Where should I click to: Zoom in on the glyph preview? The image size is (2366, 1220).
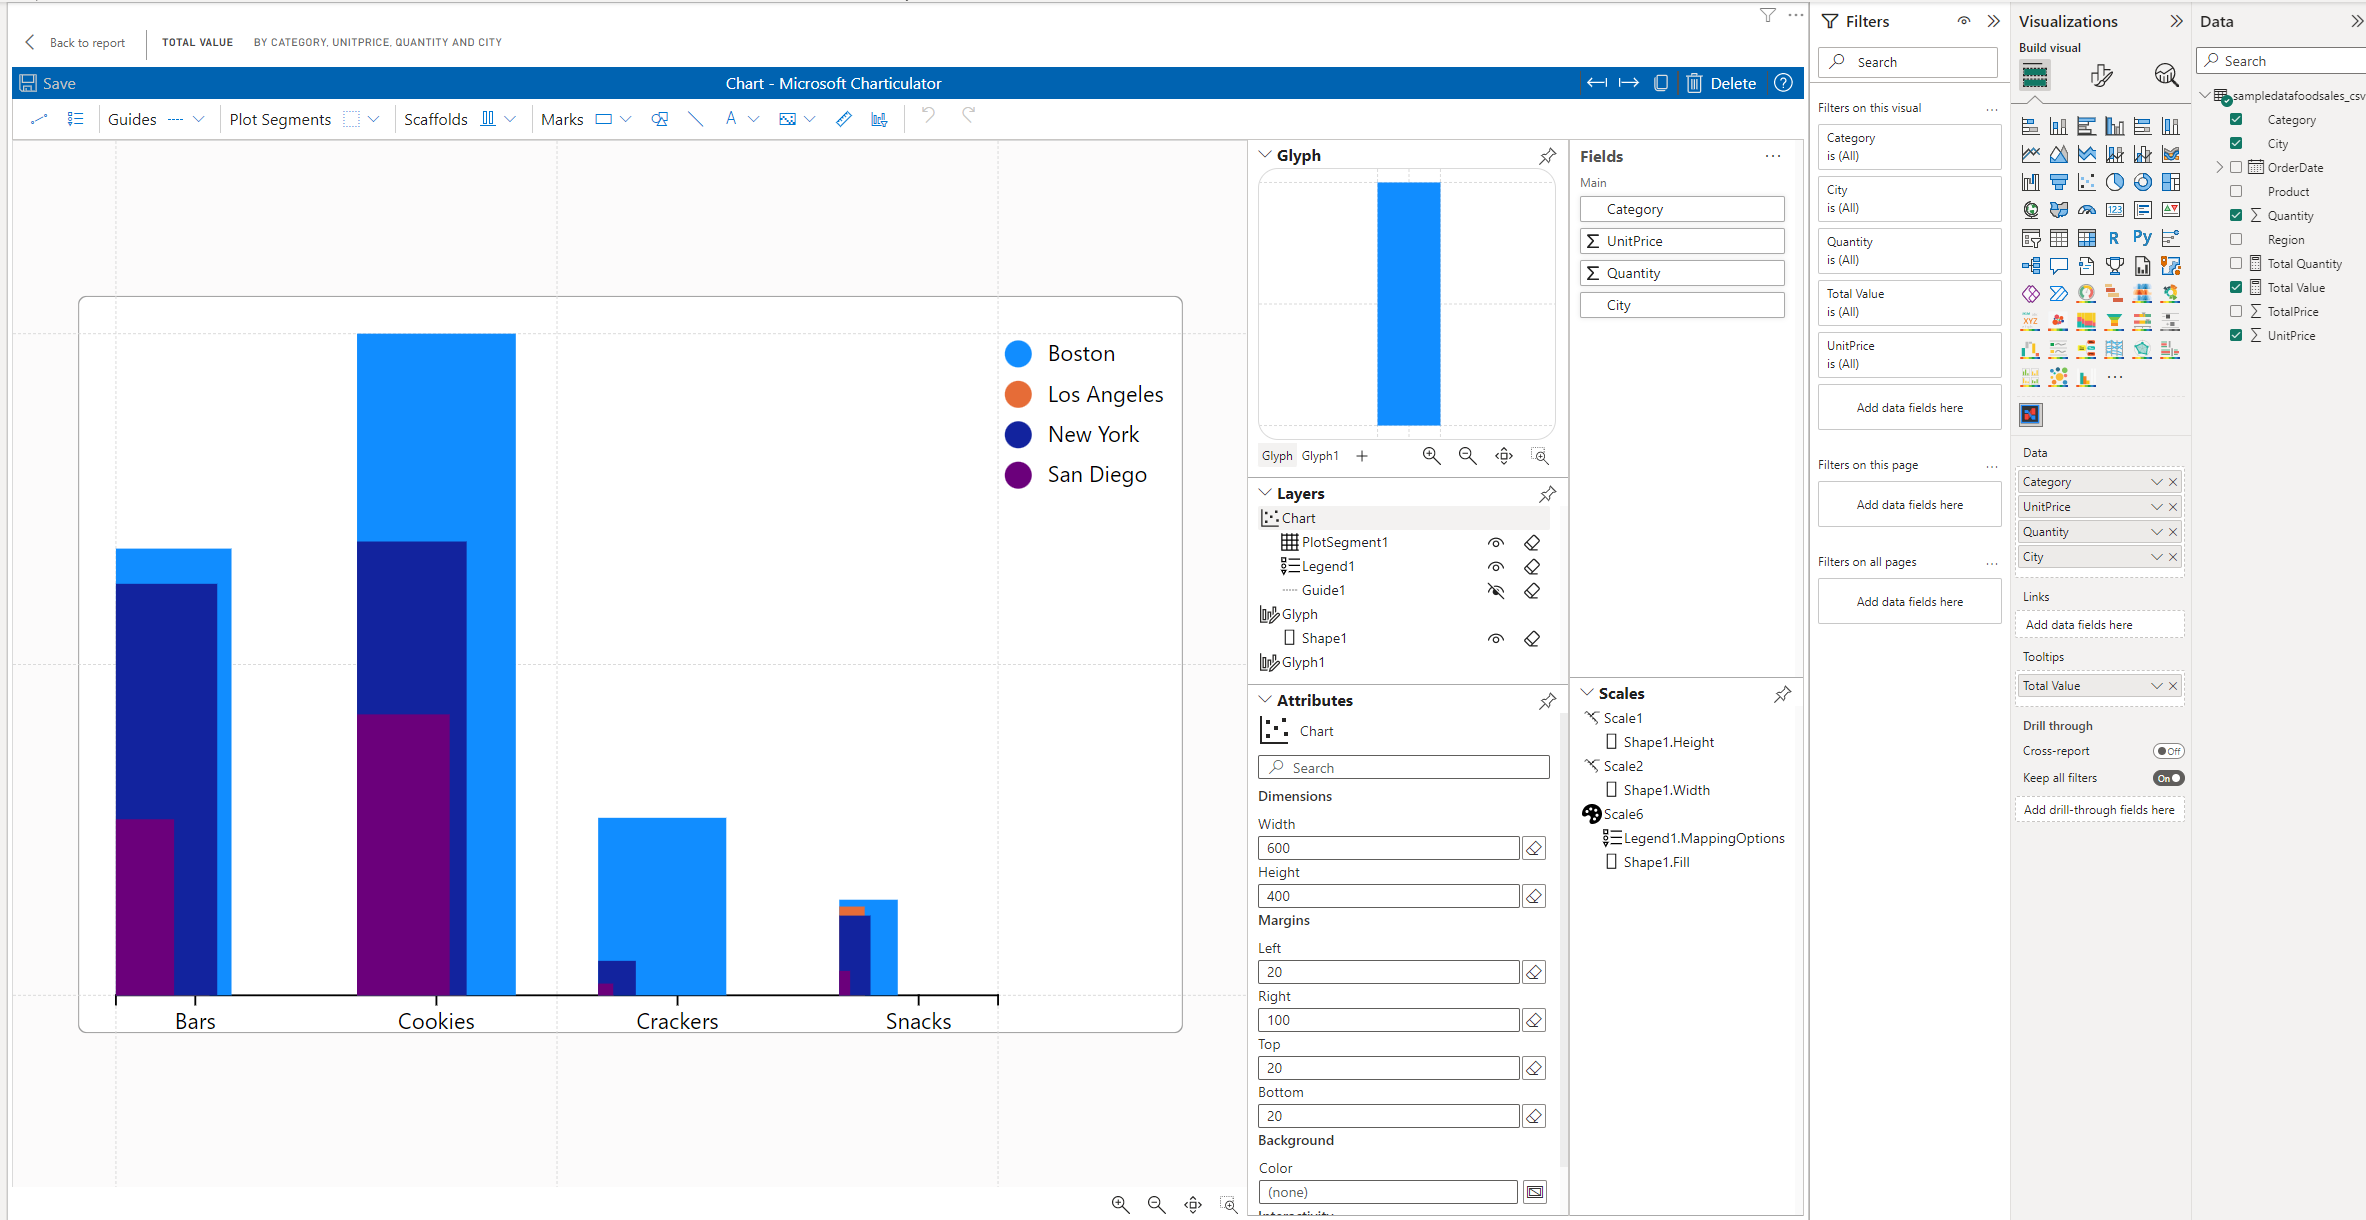coord(1431,456)
